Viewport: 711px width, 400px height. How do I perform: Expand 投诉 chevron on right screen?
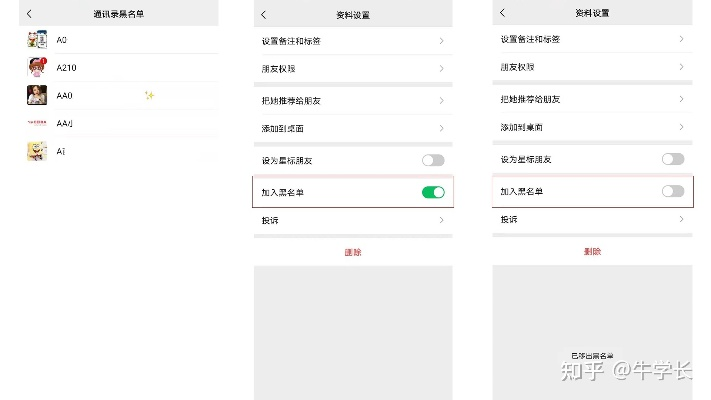[x=681, y=219]
